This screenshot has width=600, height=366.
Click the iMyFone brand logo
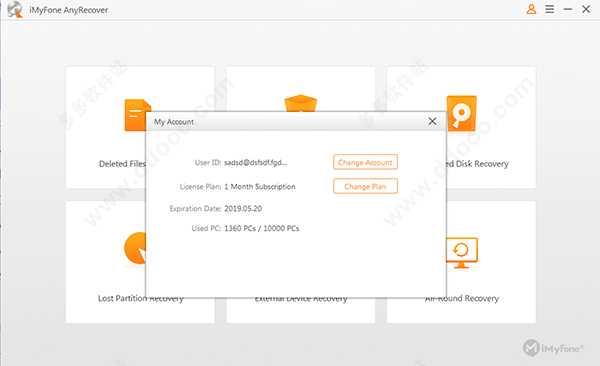(x=553, y=348)
